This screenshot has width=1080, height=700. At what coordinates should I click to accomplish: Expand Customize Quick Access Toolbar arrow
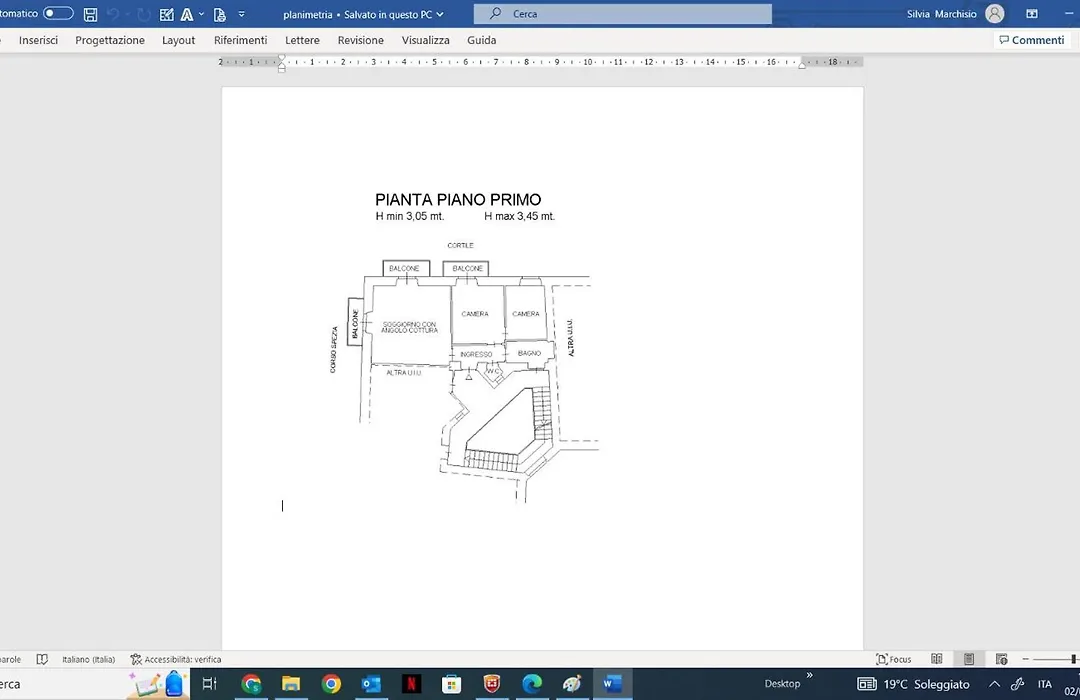pos(241,14)
